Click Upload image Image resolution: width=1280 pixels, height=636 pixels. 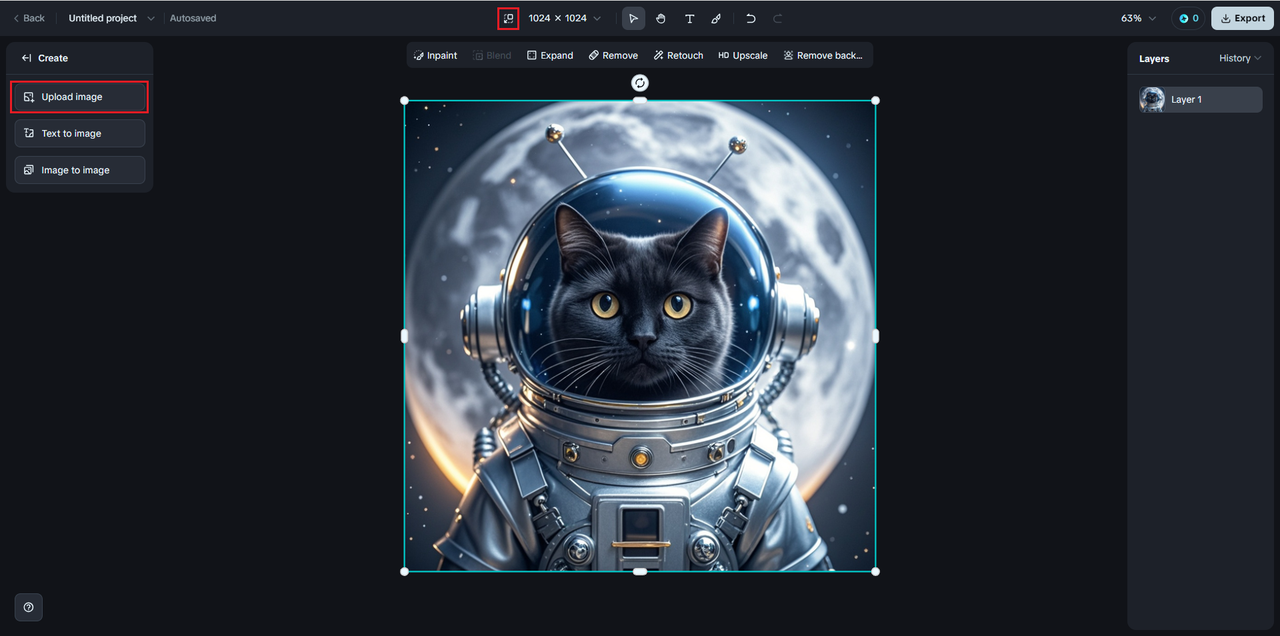coord(79,97)
